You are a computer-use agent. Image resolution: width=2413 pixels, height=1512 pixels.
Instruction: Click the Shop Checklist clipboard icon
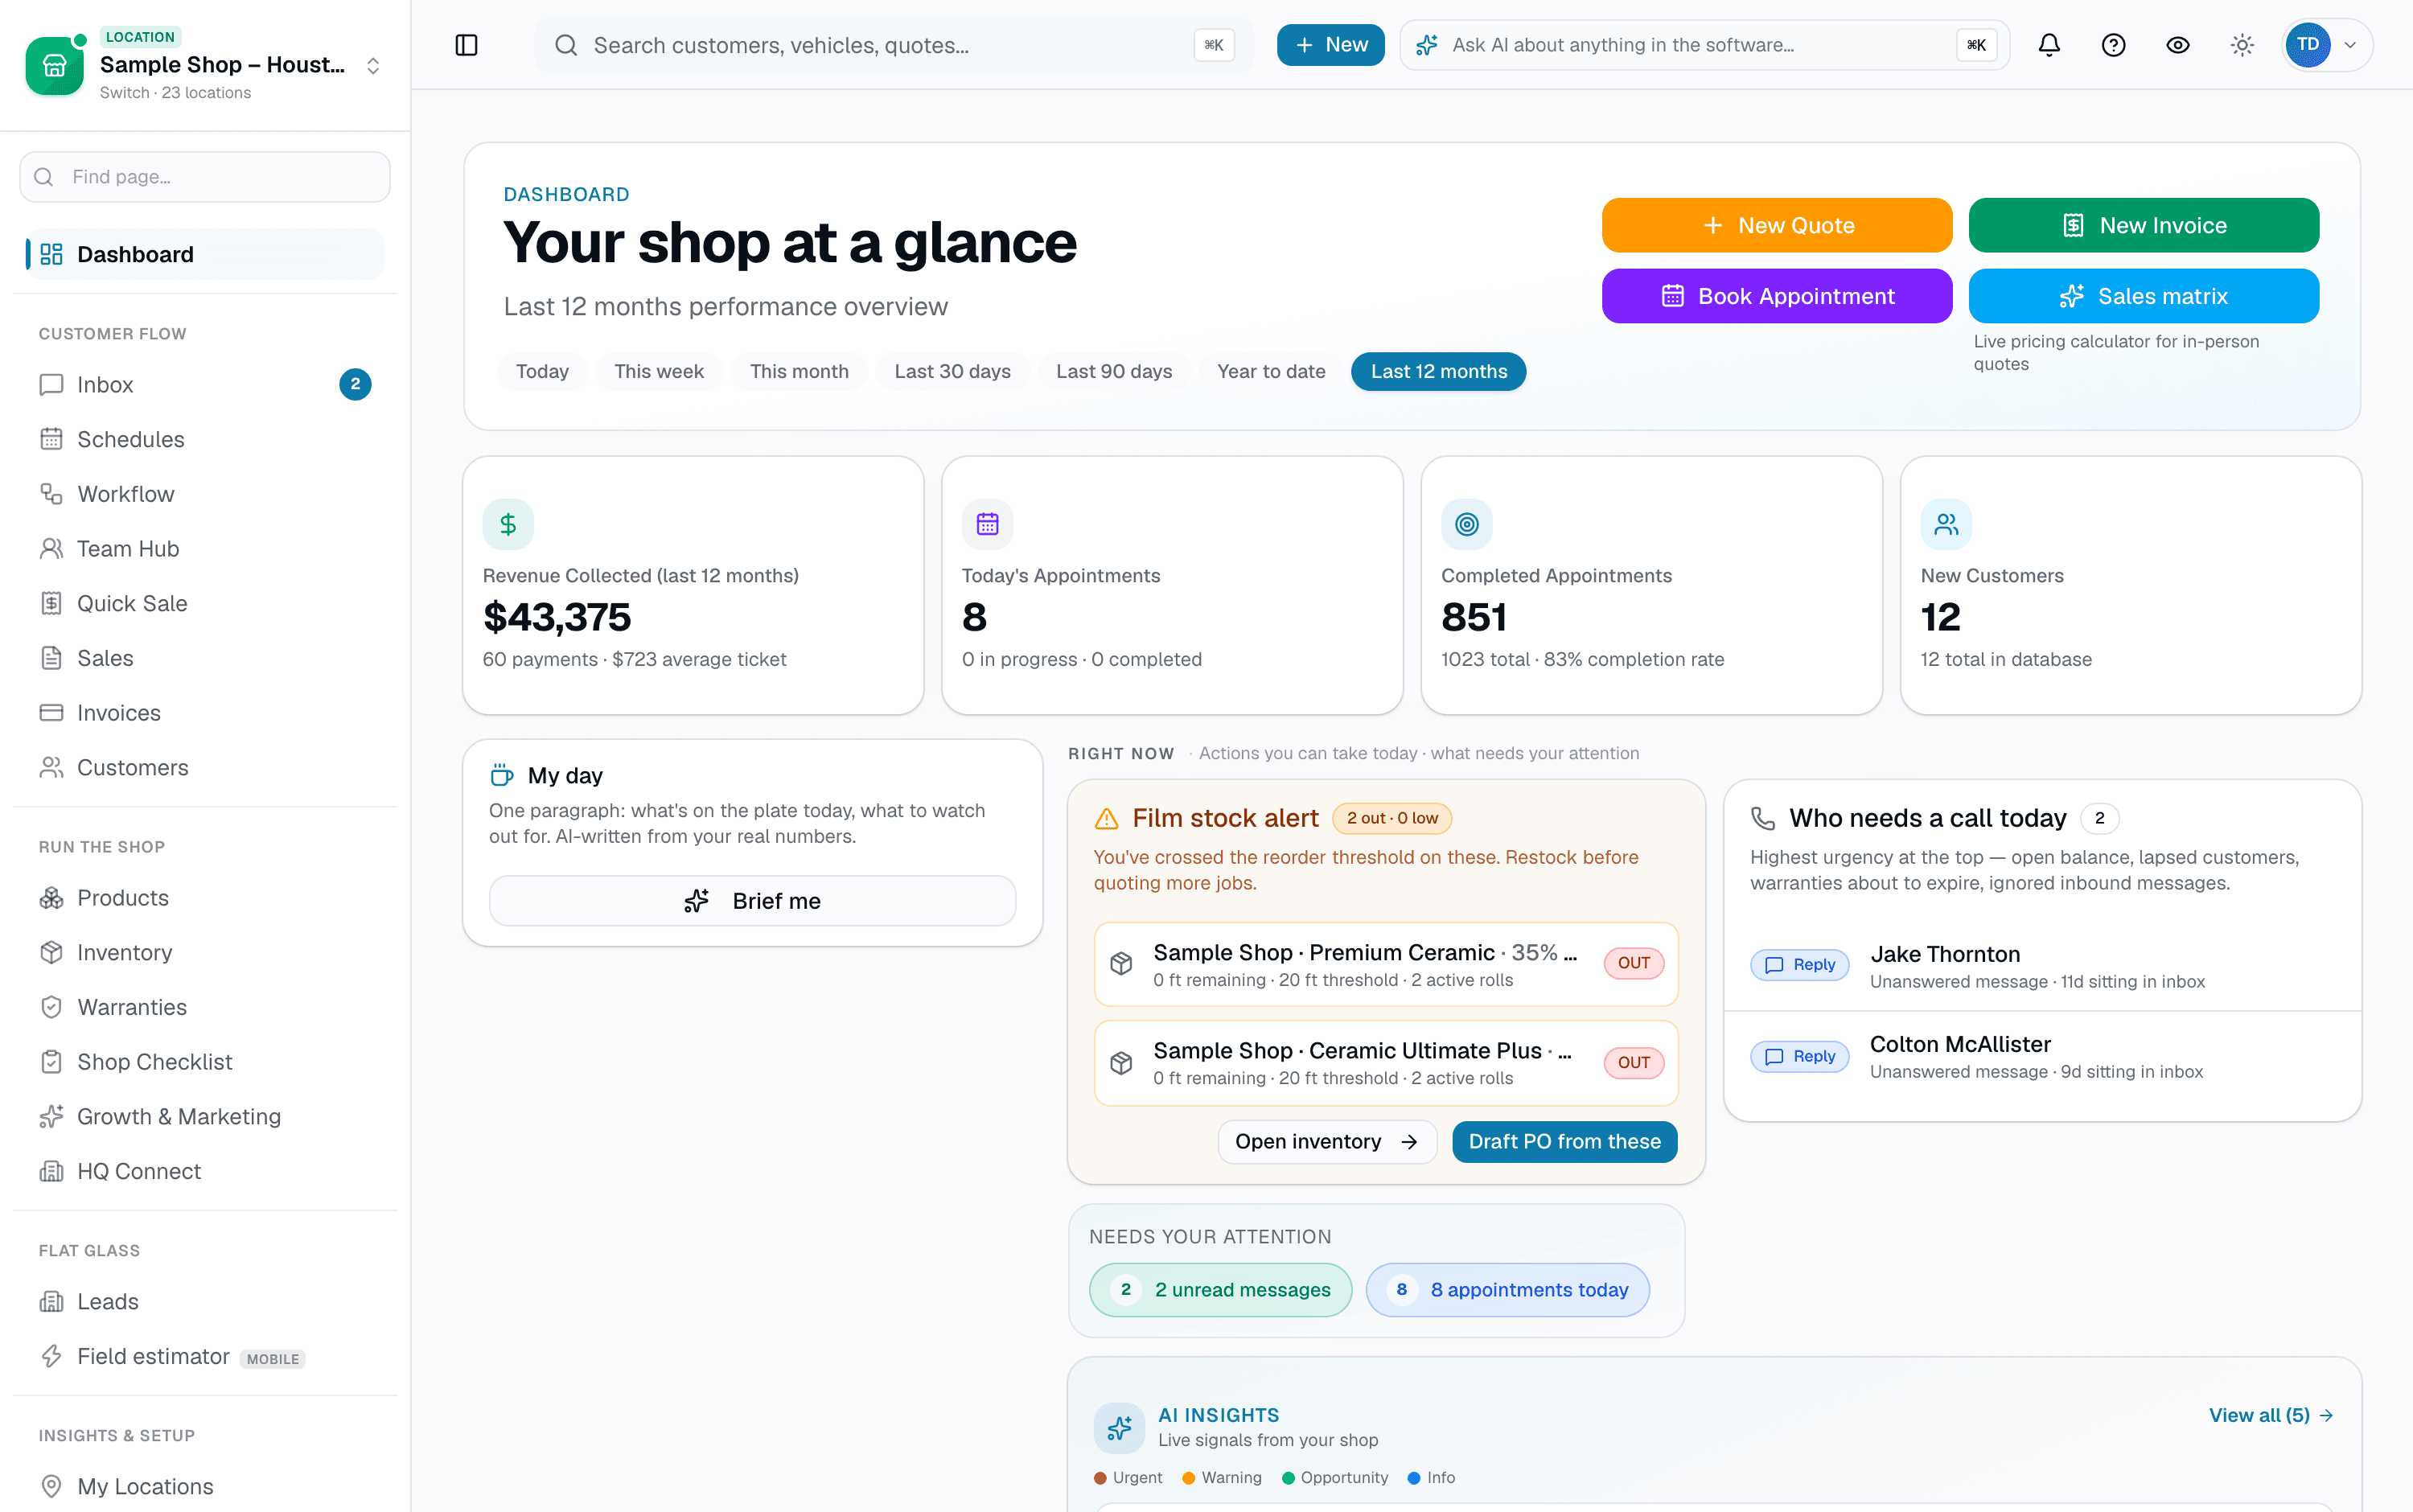click(x=51, y=1062)
